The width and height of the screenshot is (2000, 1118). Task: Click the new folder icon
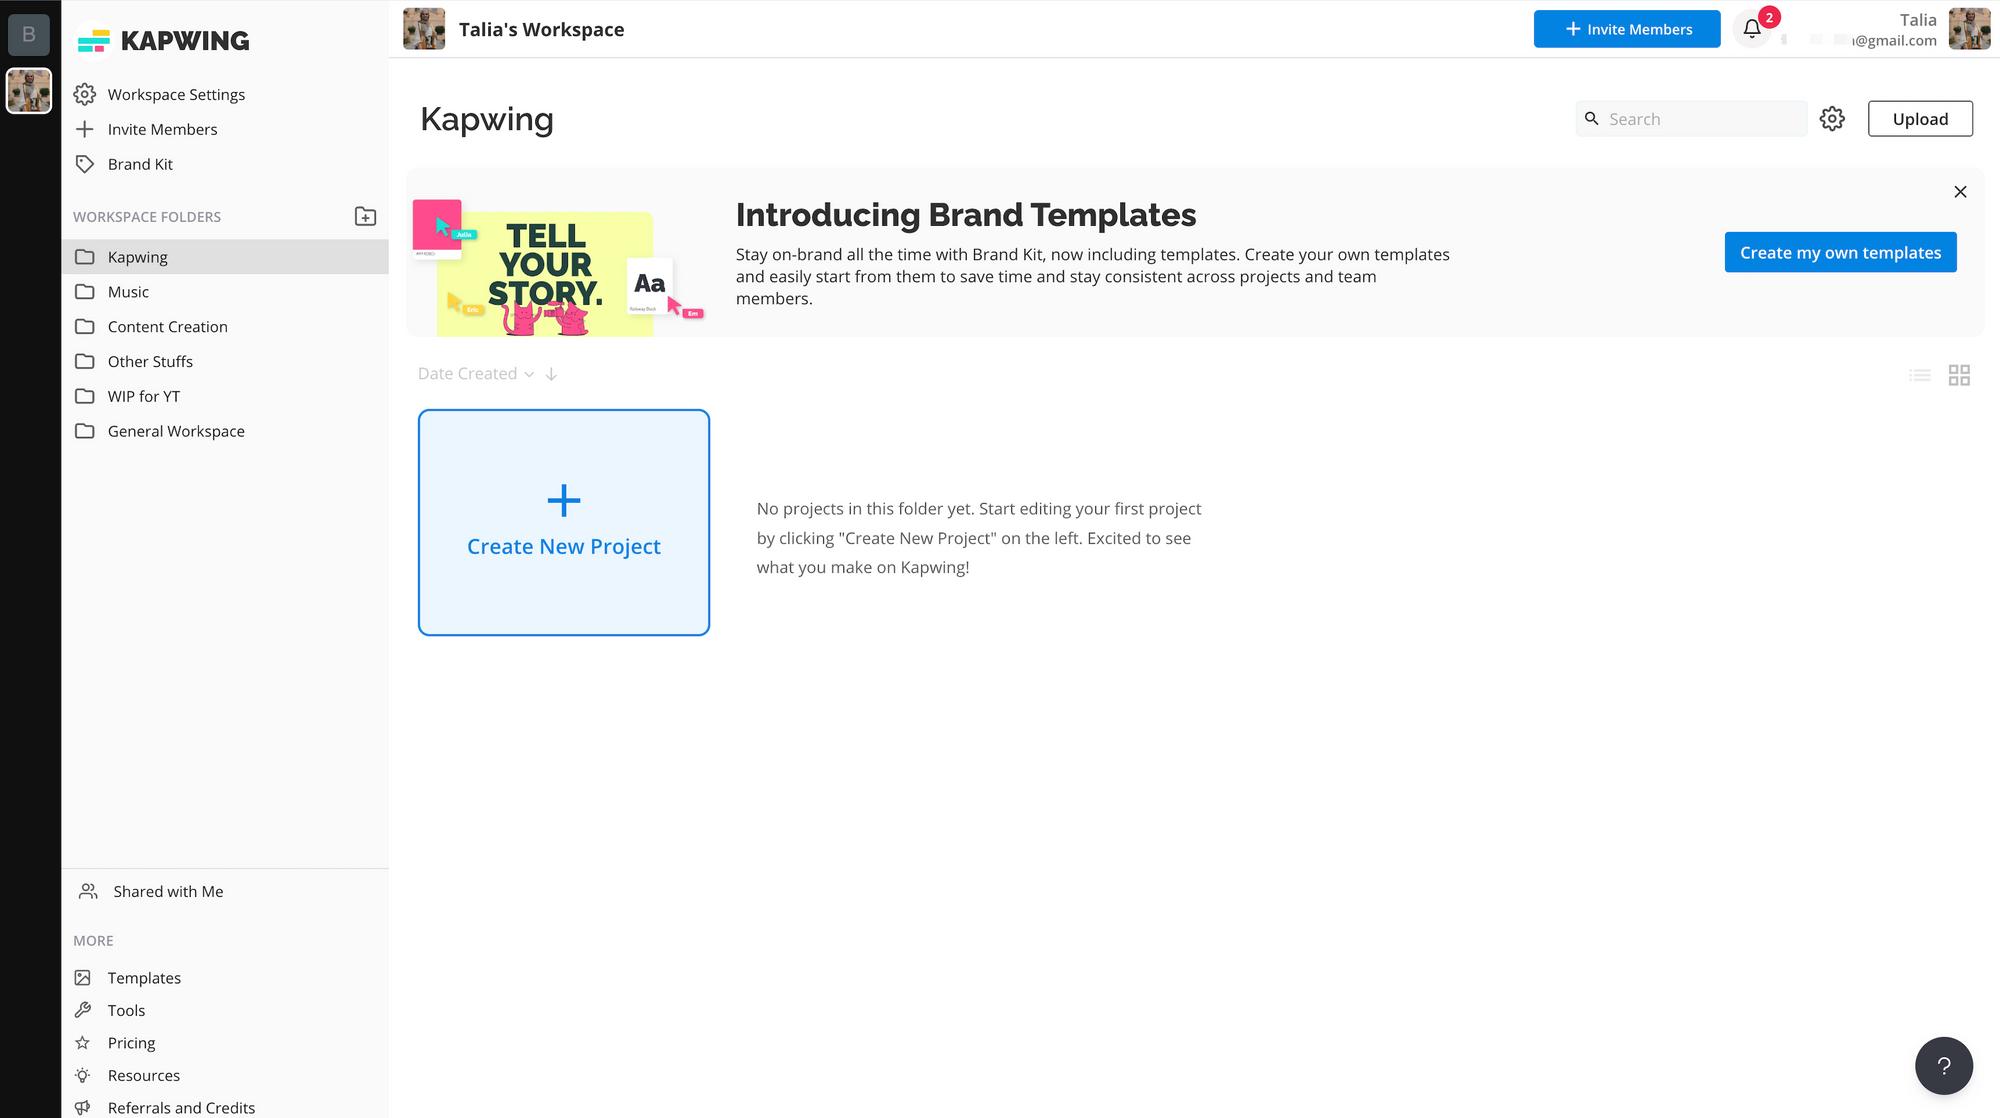pos(365,217)
